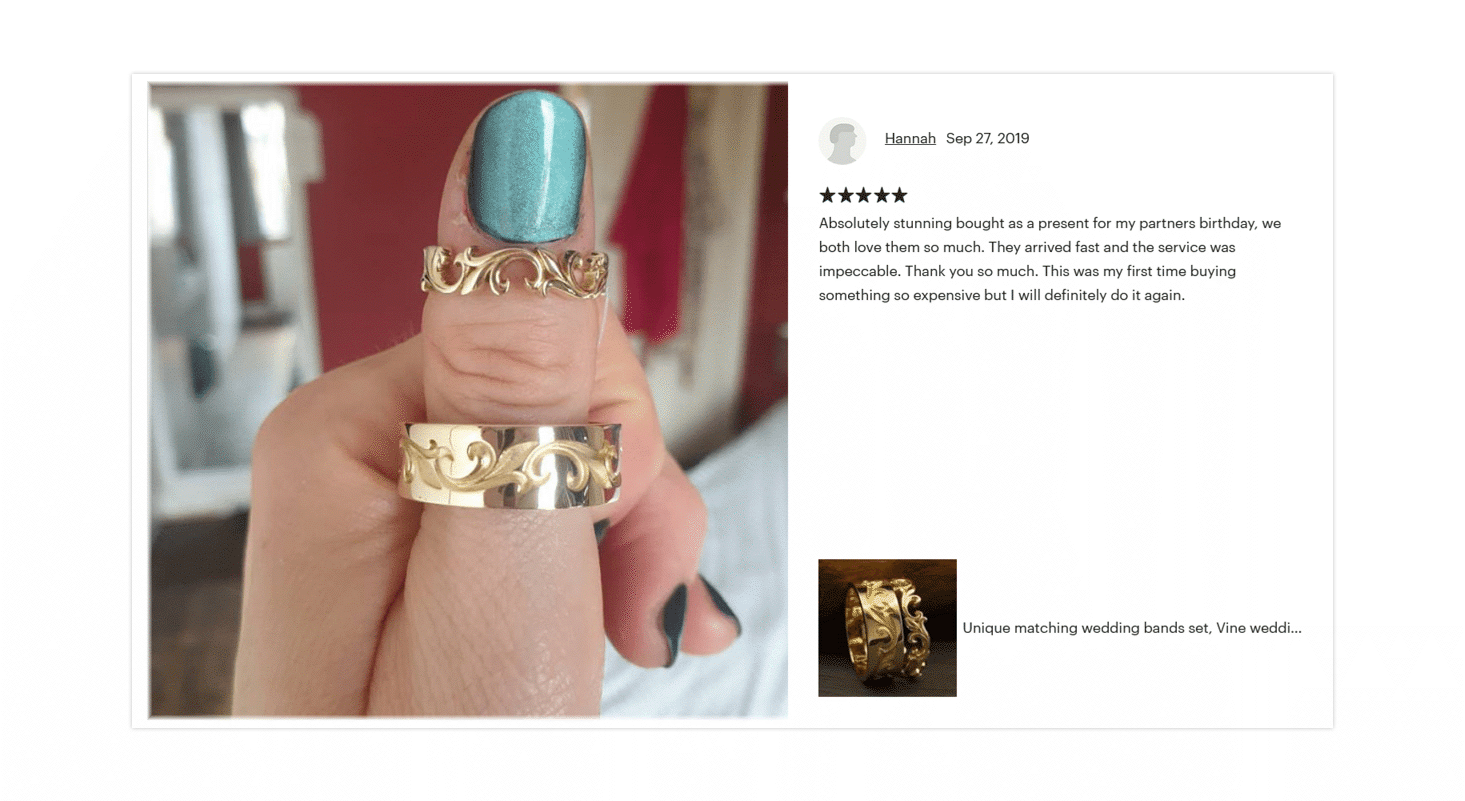Open the Hannah reviewer profile link
Screen dimensions: 1465x801
910,138
